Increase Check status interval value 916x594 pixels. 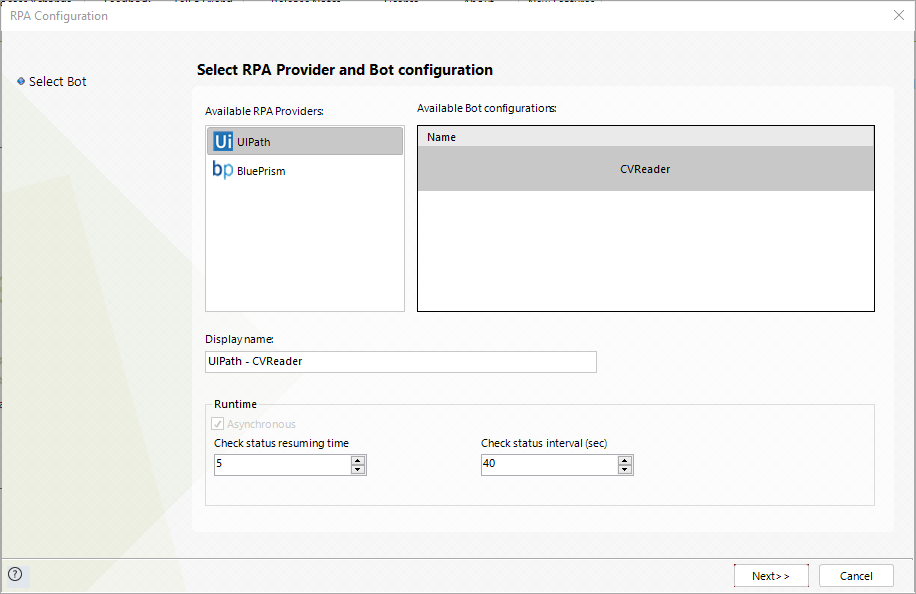(x=625, y=460)
